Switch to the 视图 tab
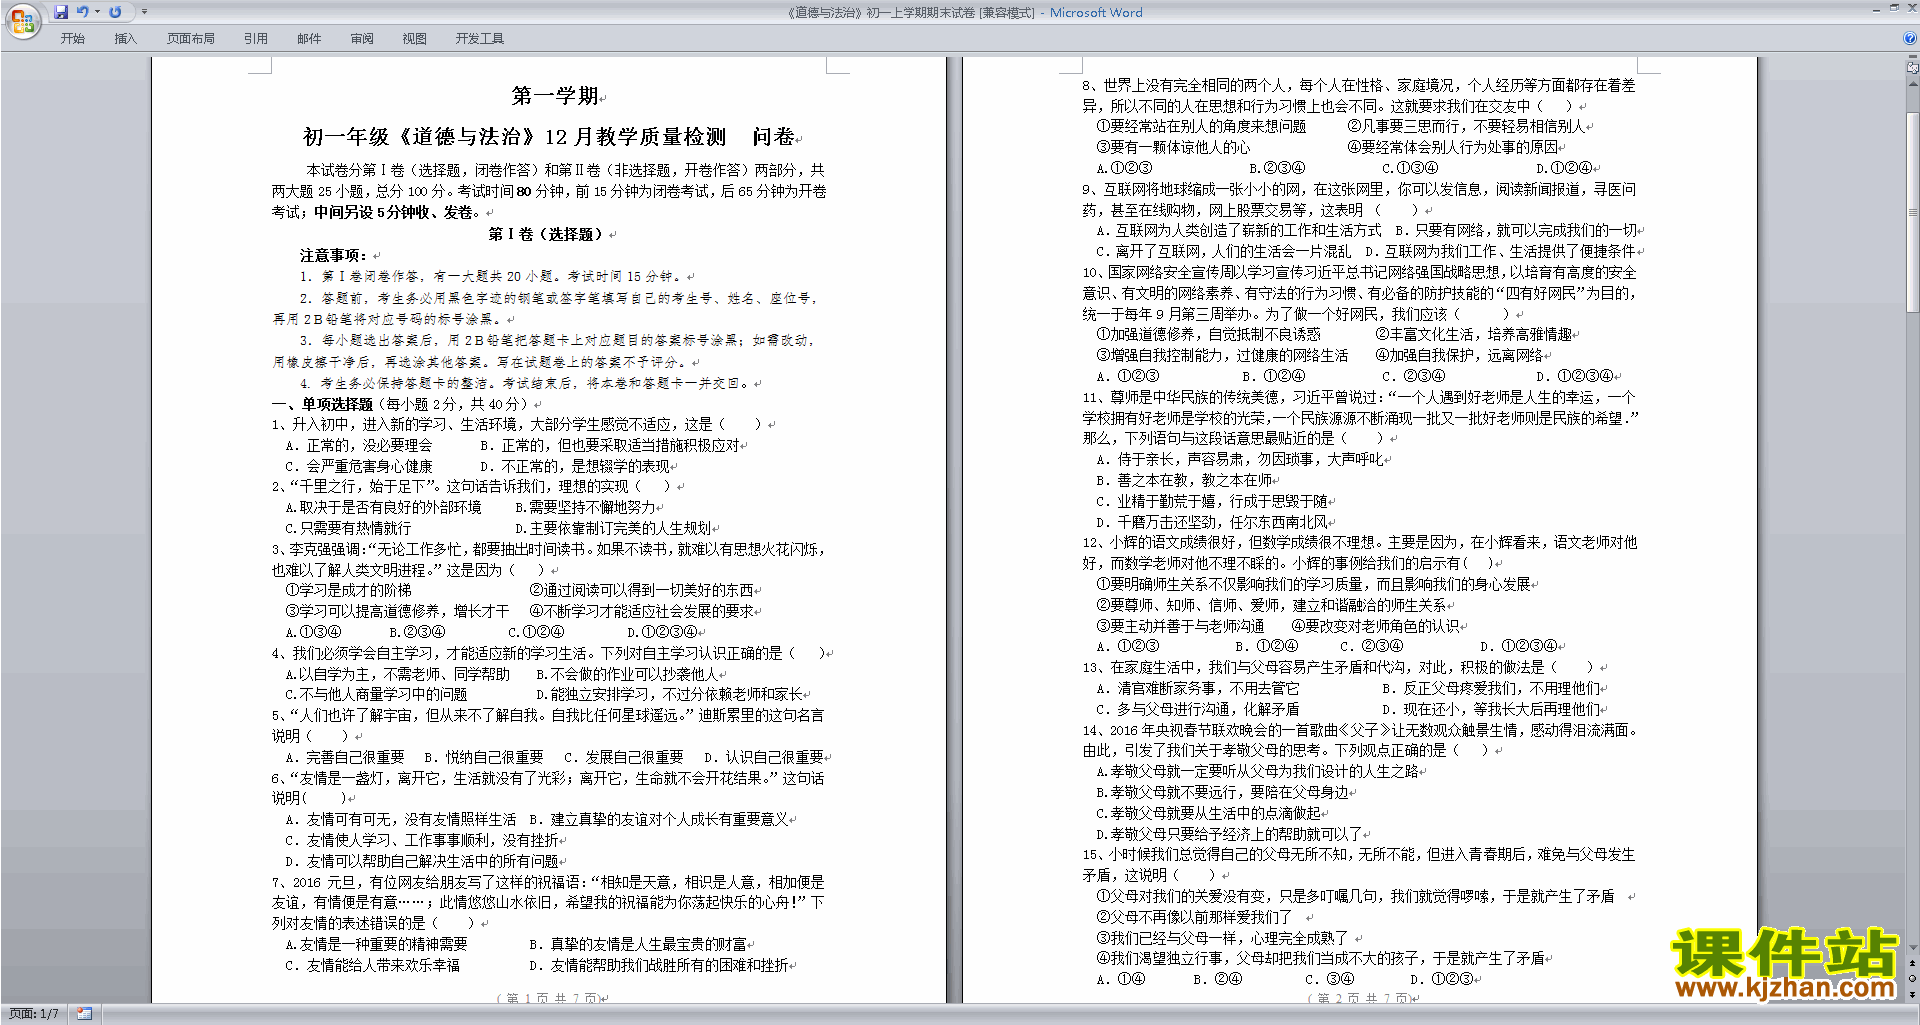Viewport: 1920px width, 1025px height. coord(415,39)
